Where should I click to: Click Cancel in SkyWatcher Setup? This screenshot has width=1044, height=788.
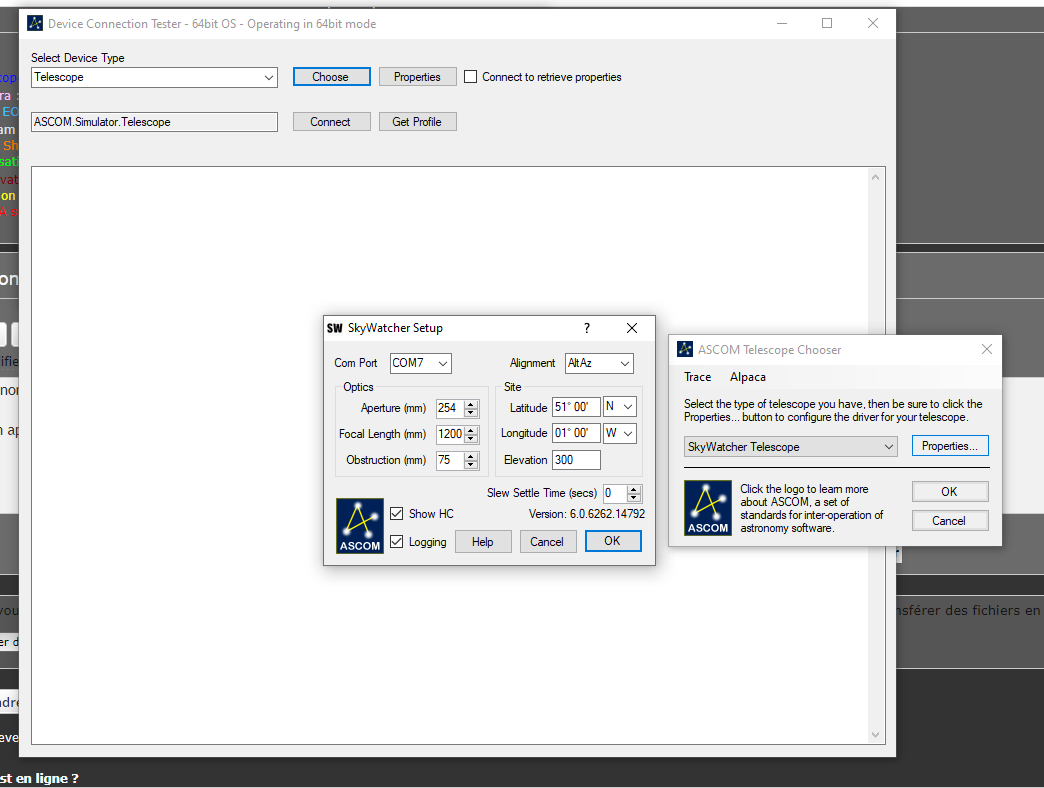(547, 542)
